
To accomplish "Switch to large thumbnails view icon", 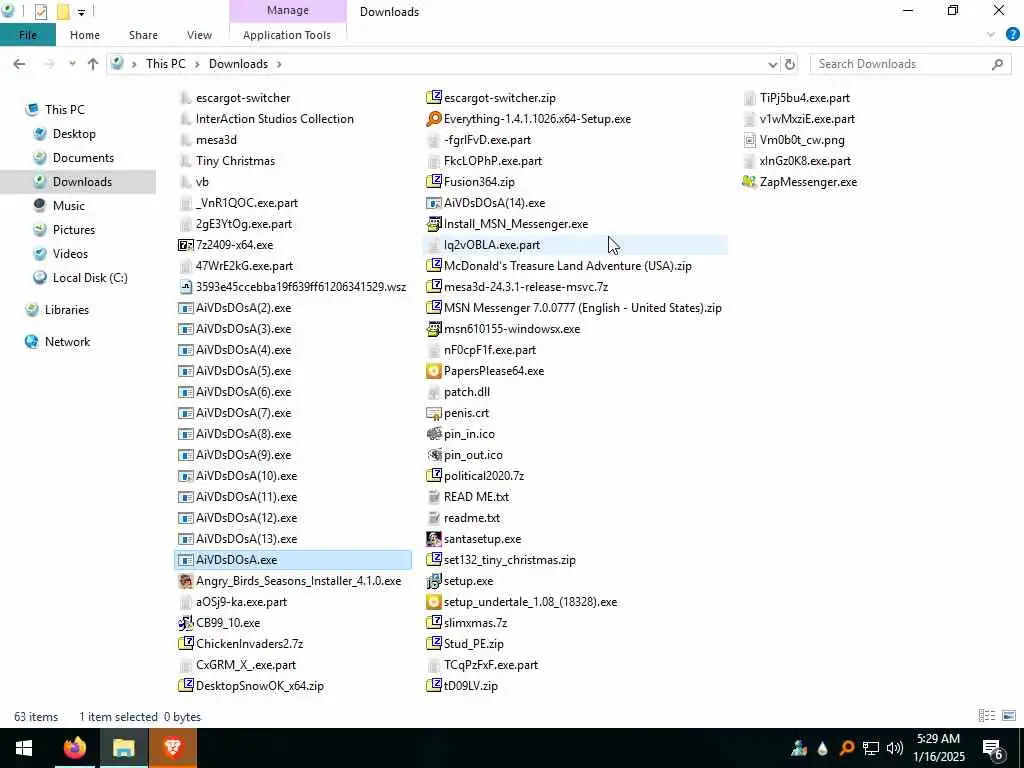I will (x=1009, y=716).
